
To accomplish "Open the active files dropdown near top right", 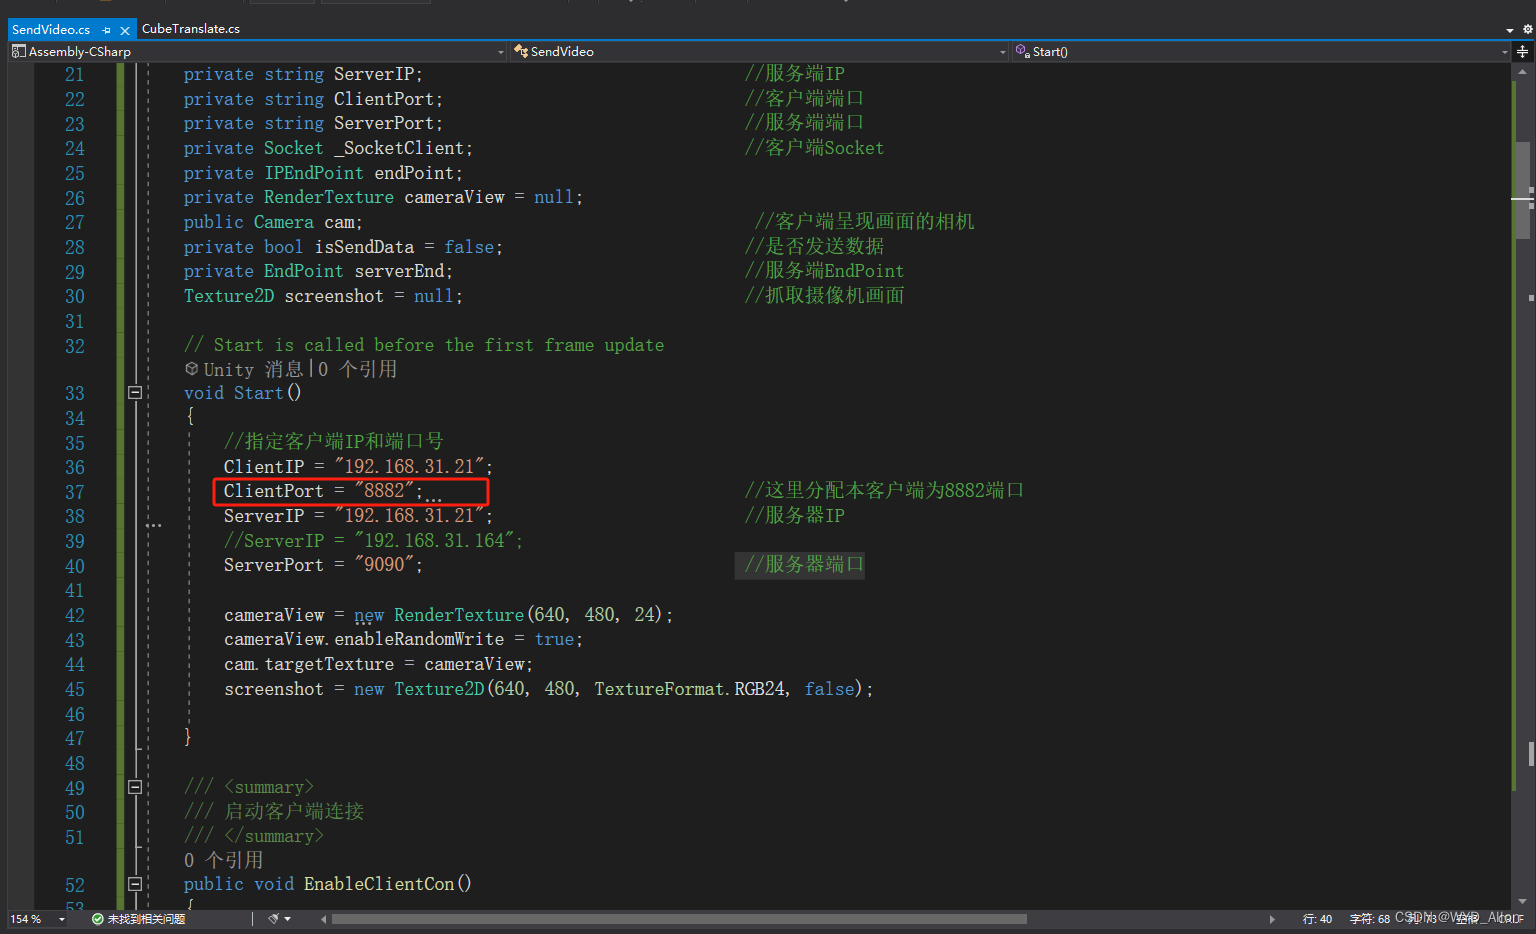I will point(1510,29).
